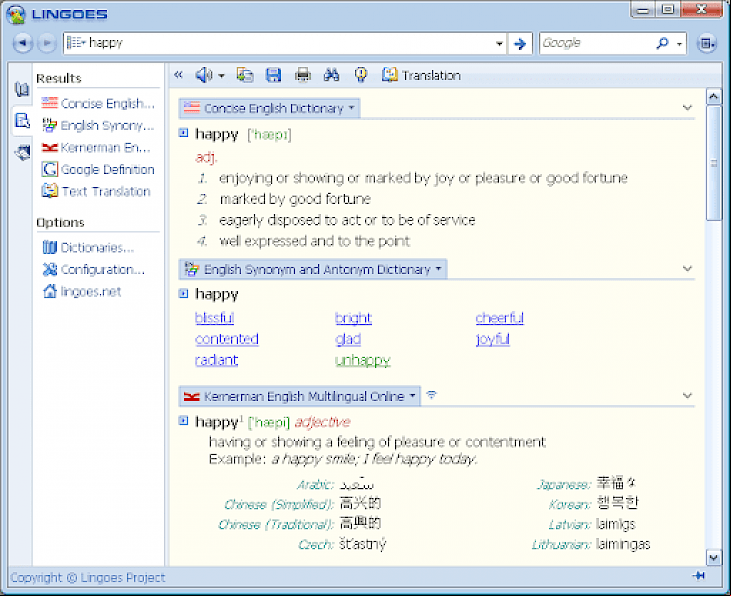Image resolution: width=731 pixels, height=596 pixels.
Task: Follow the contented synonym link
Action: pos(227,339)
